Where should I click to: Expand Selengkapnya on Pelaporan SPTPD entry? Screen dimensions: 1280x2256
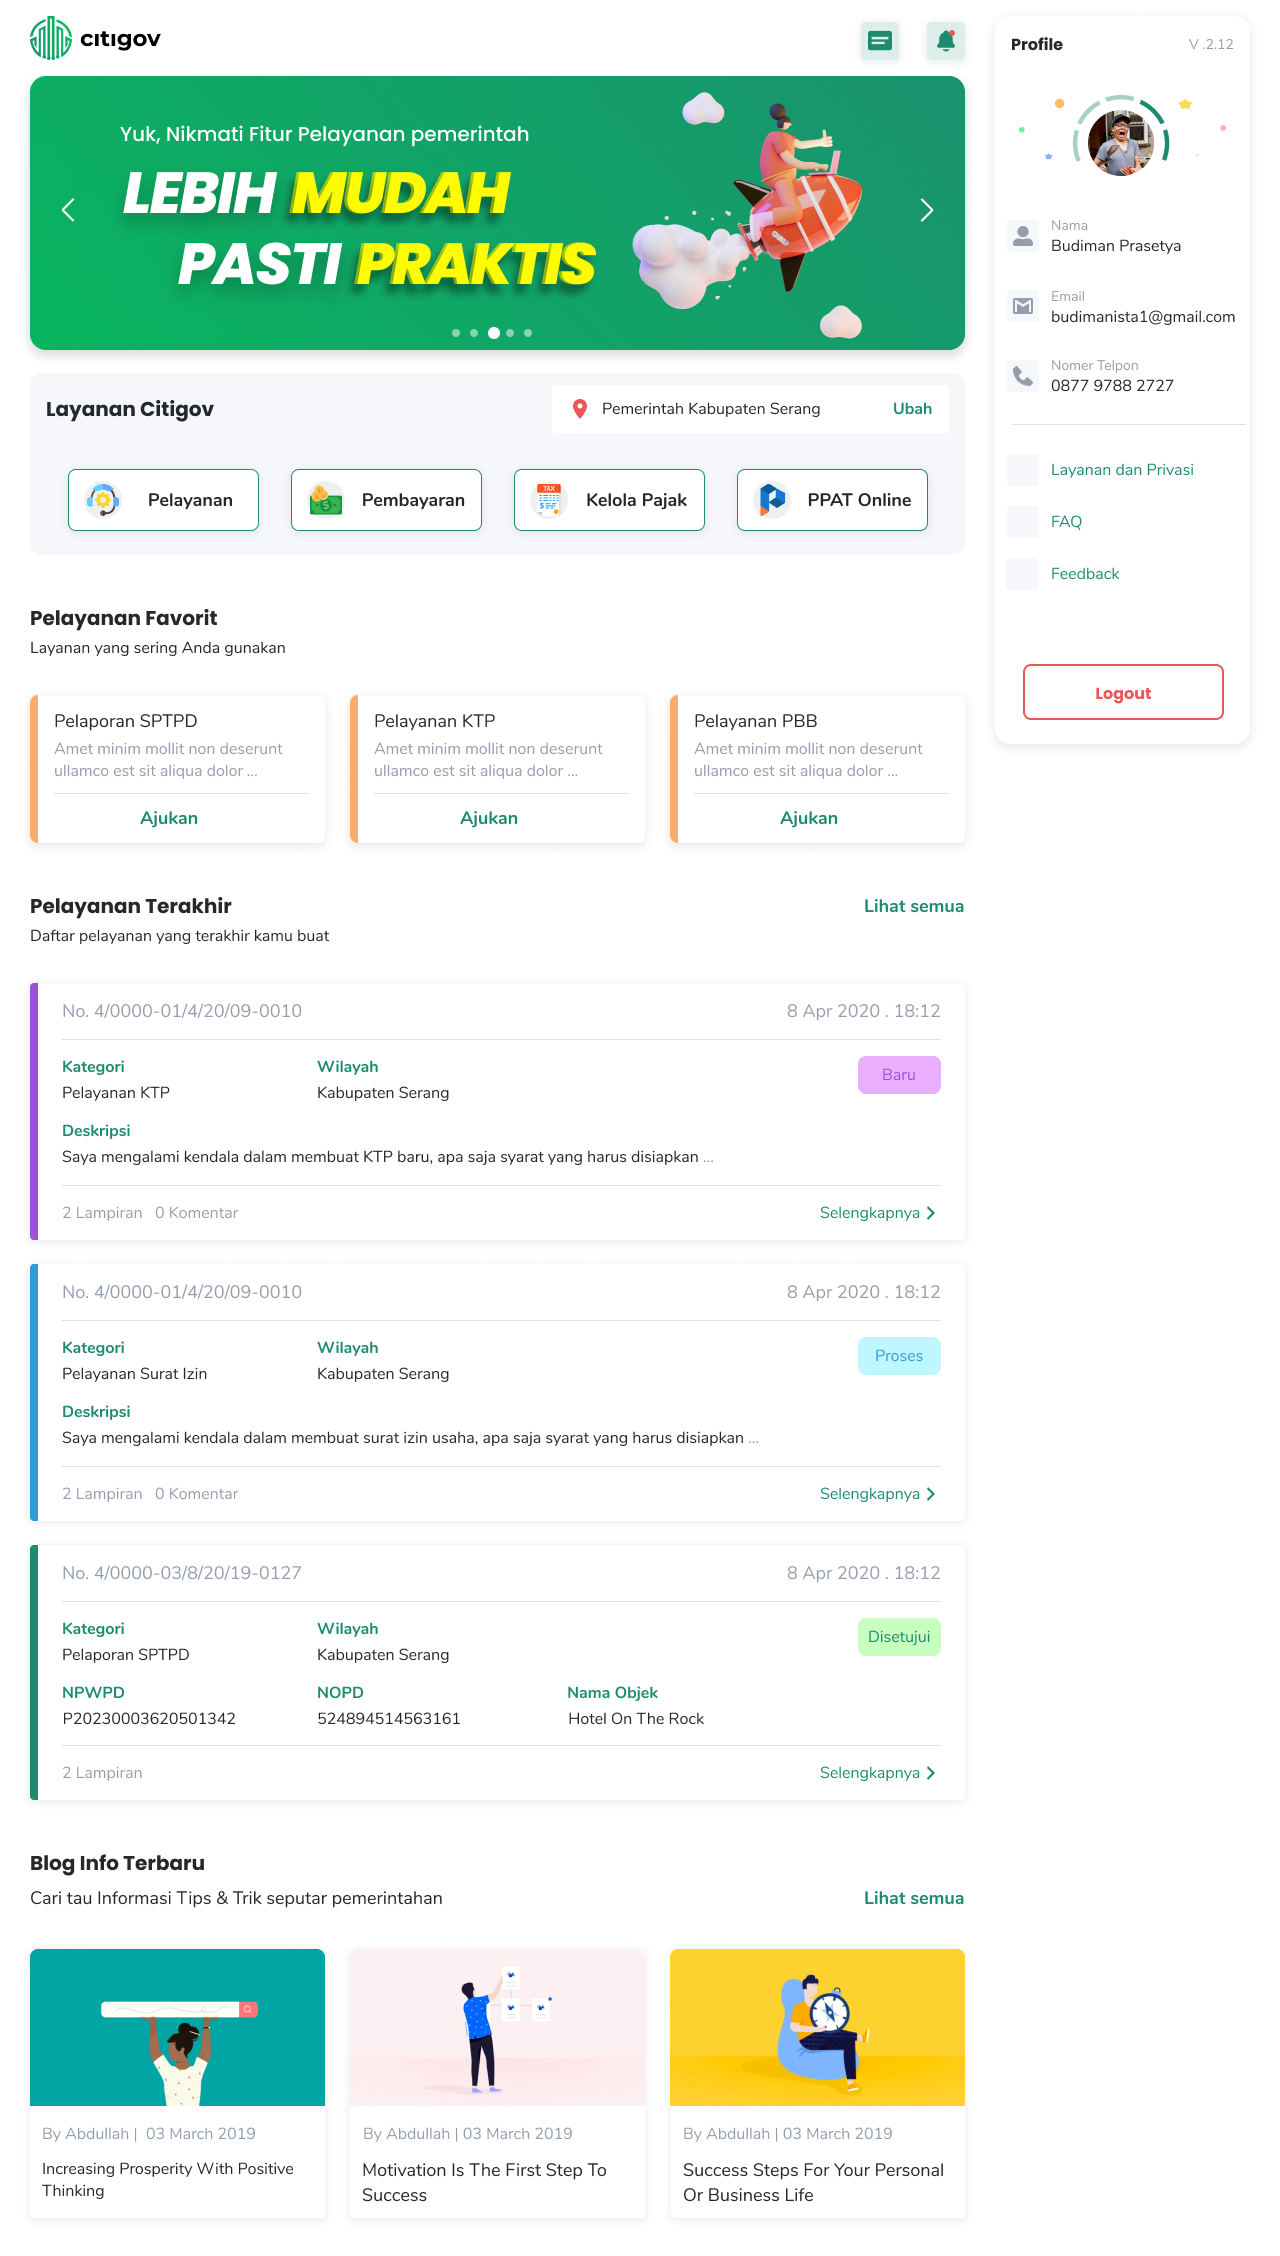tap(877, 1773)
